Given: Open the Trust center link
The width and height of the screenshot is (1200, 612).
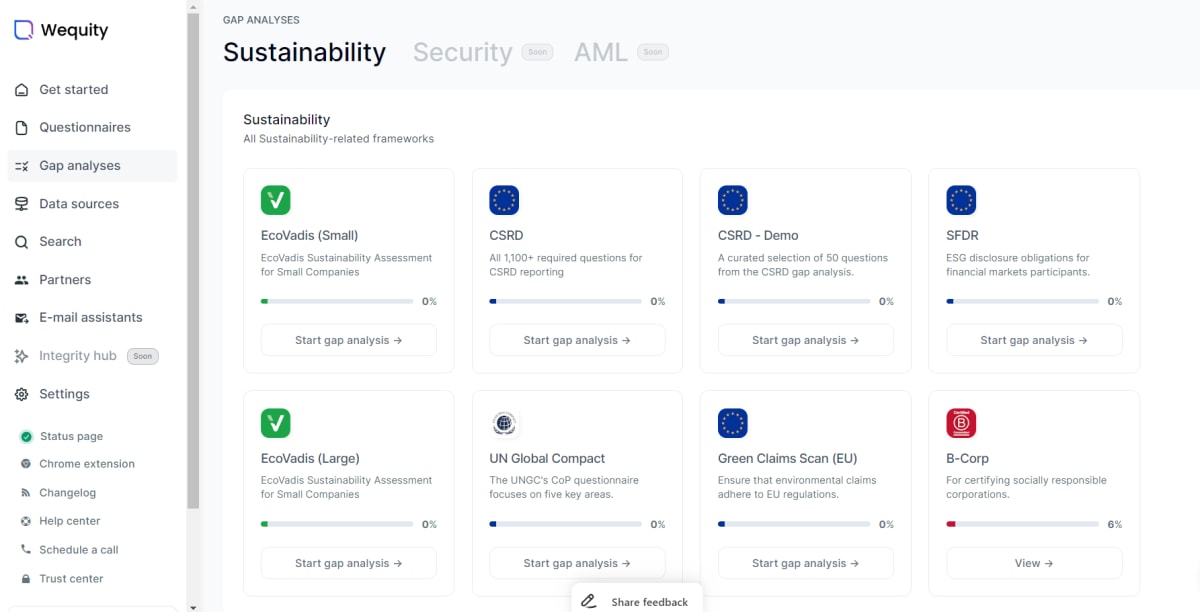Looking at the screenshot, I should coord(71,579).
